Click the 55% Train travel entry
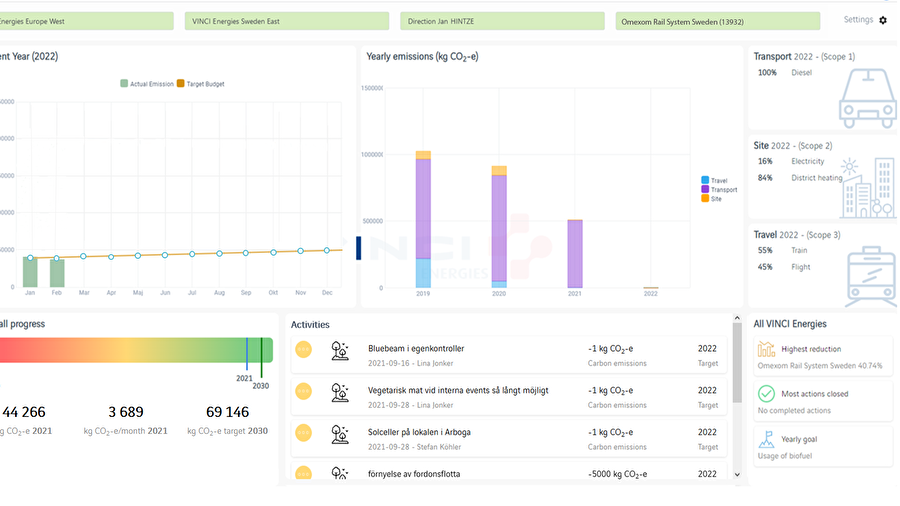The width and height of the screenshot is (900, 506). pos(782,250)
